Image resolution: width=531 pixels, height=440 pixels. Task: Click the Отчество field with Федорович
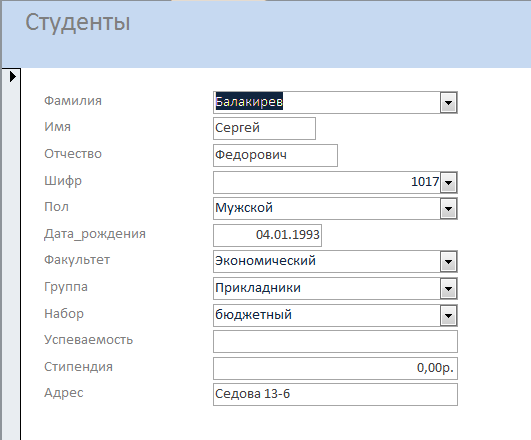(x=275, y=155)
